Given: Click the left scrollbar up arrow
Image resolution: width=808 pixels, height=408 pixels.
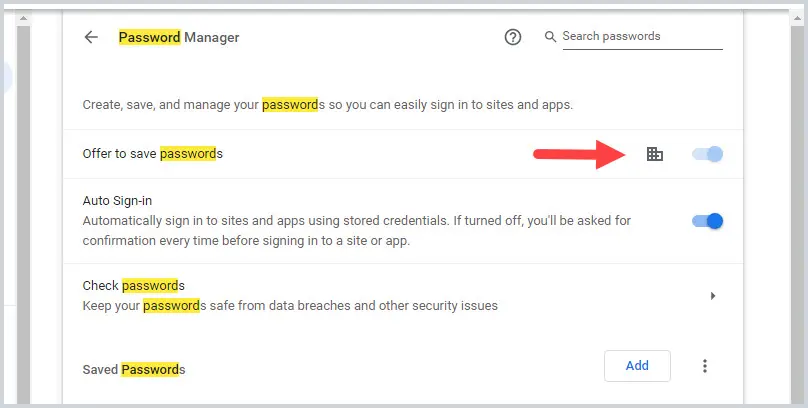Looking at the screenshot, I should (x=23, y=19).
